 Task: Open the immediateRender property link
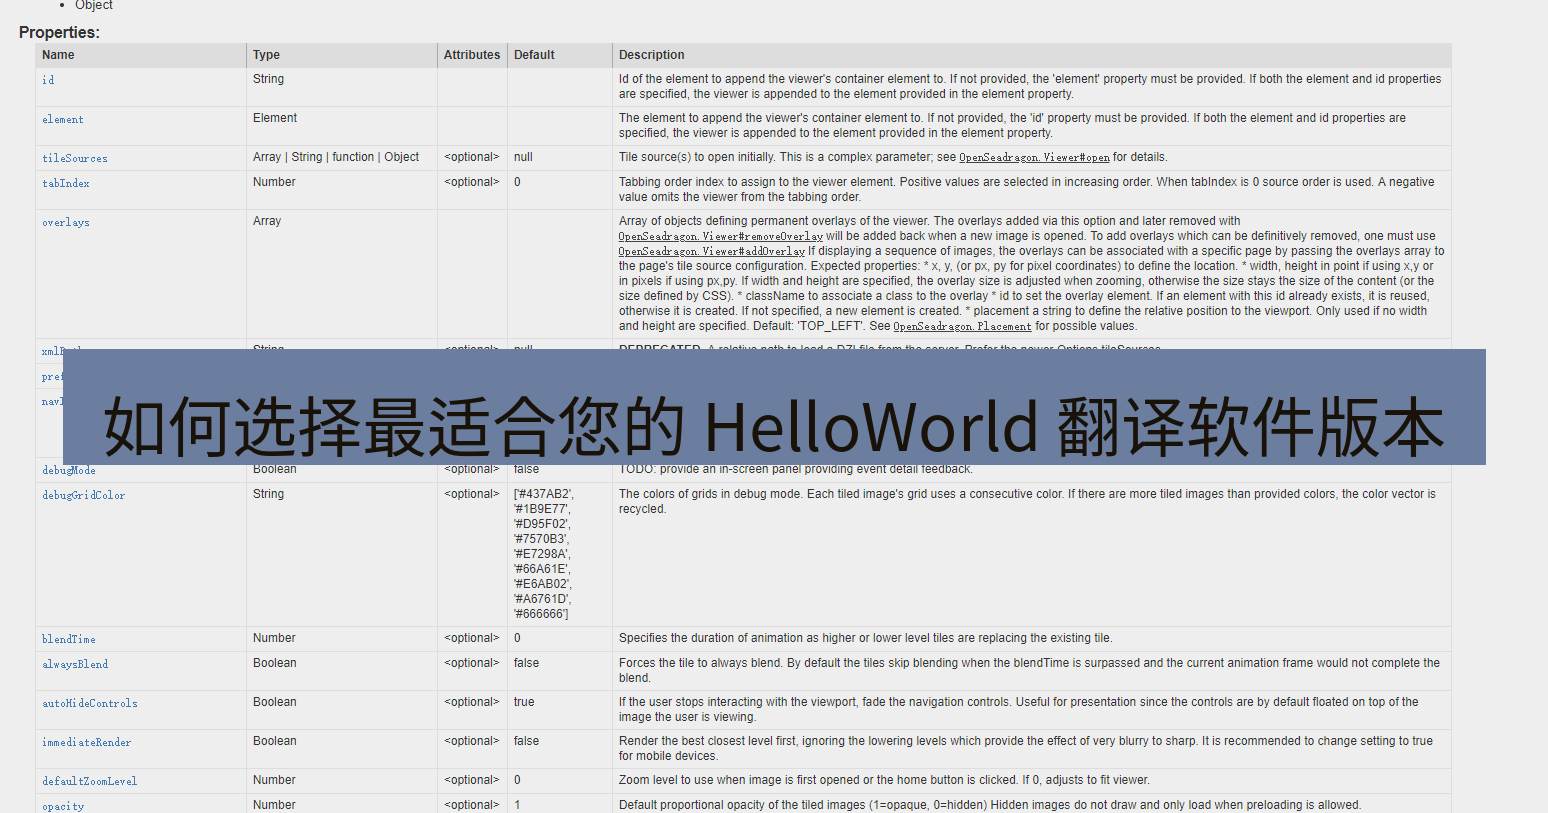coord(87,742)
